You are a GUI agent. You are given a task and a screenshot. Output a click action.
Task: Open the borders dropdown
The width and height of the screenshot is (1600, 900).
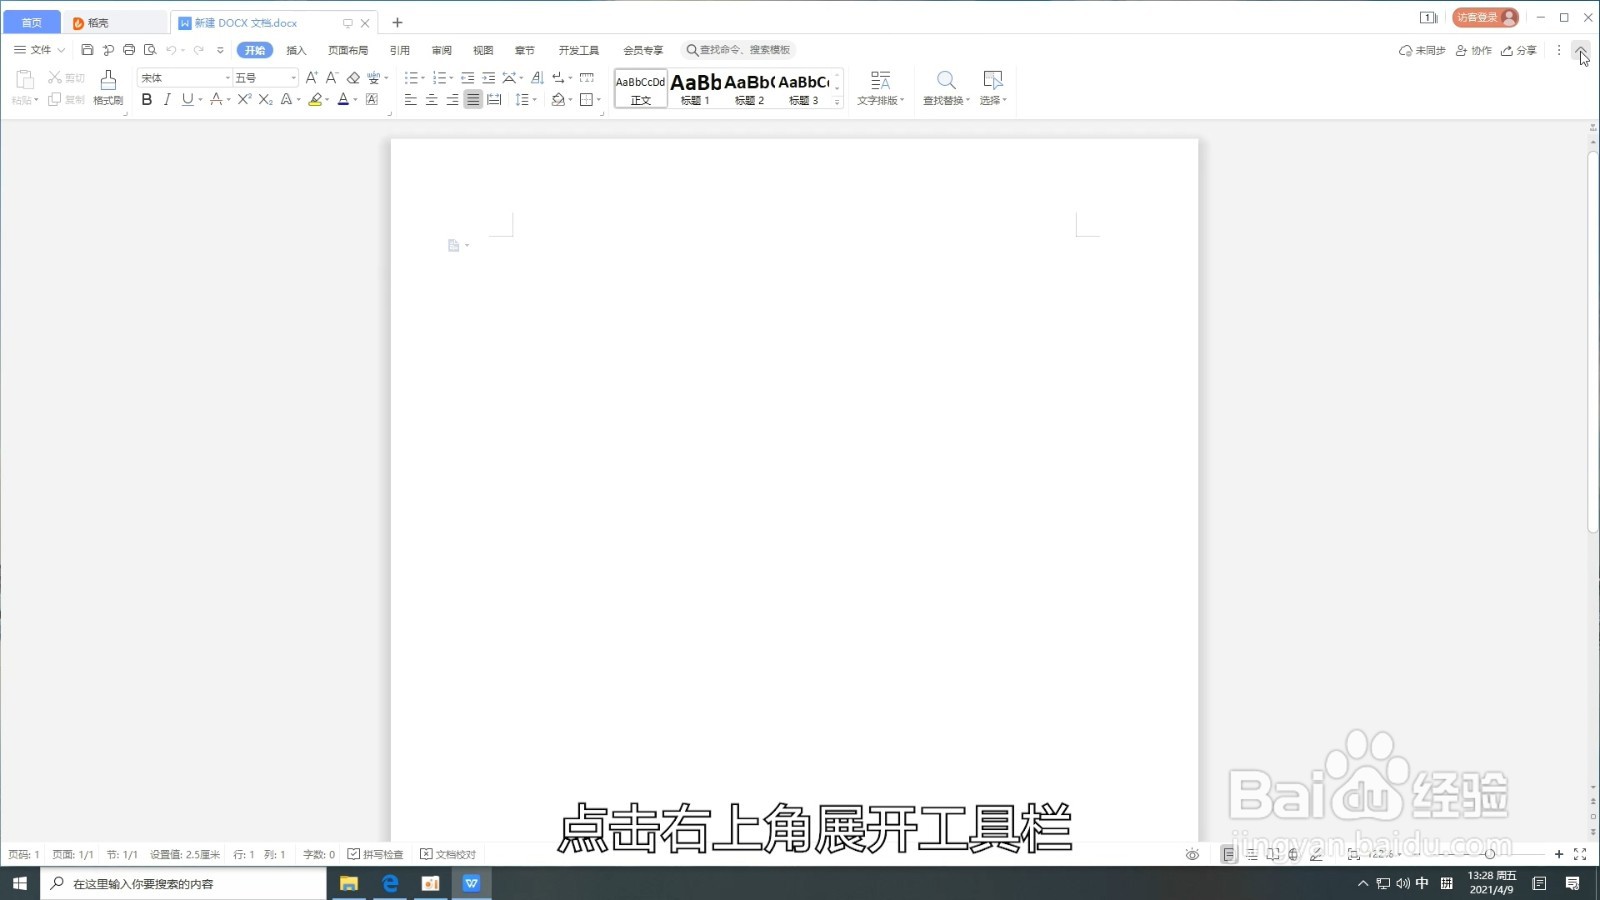coord(599,99)
